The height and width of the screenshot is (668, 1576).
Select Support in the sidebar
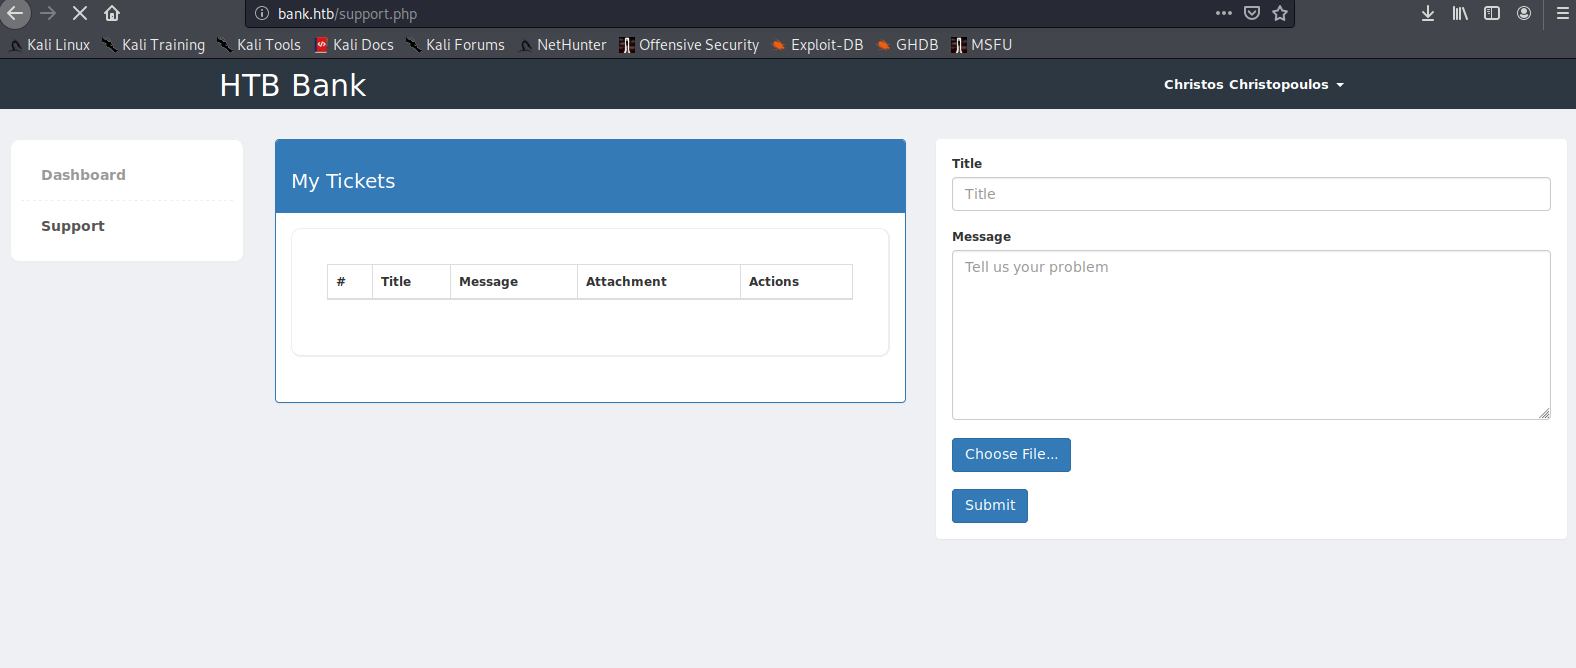pyautogui.click(x=73, y=226)
